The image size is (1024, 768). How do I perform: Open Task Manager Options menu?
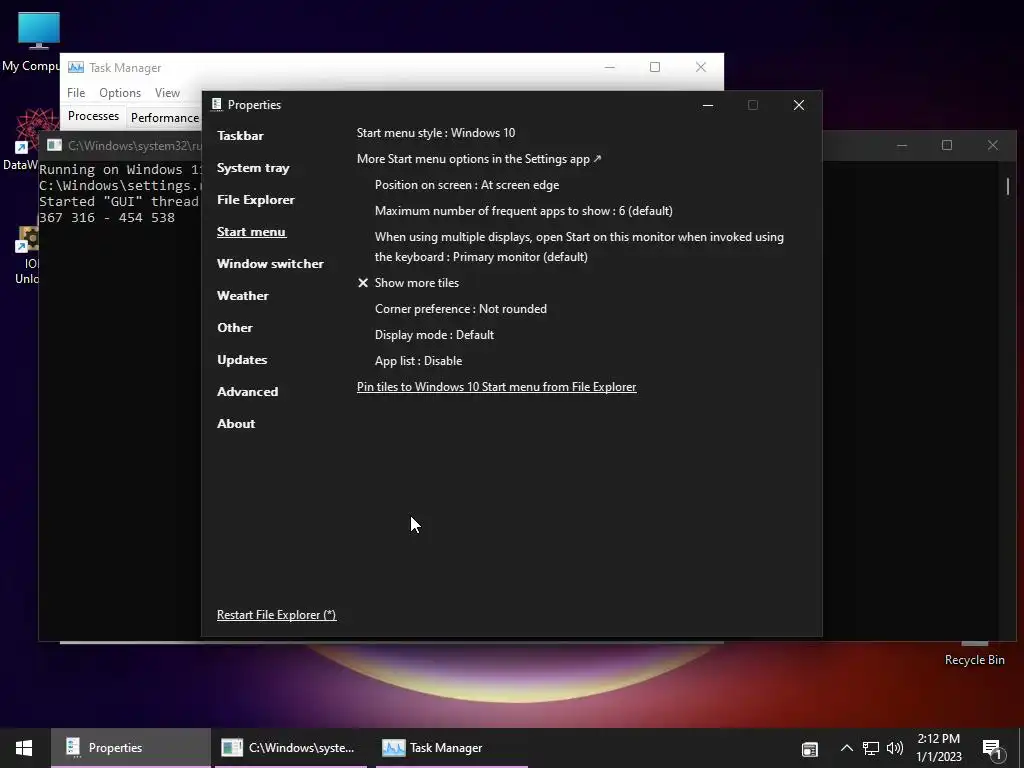click(120, 93)
